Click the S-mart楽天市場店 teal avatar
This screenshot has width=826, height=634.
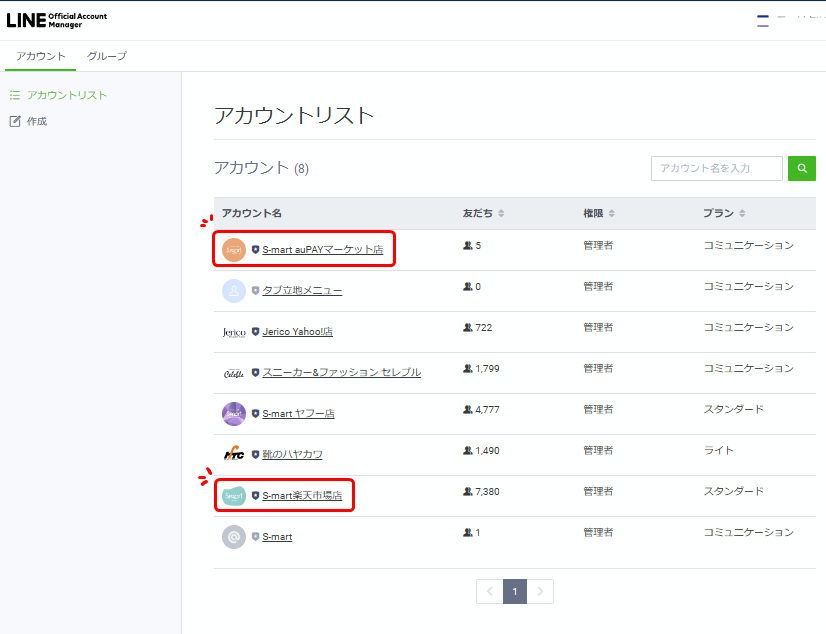tap(233, 495)
